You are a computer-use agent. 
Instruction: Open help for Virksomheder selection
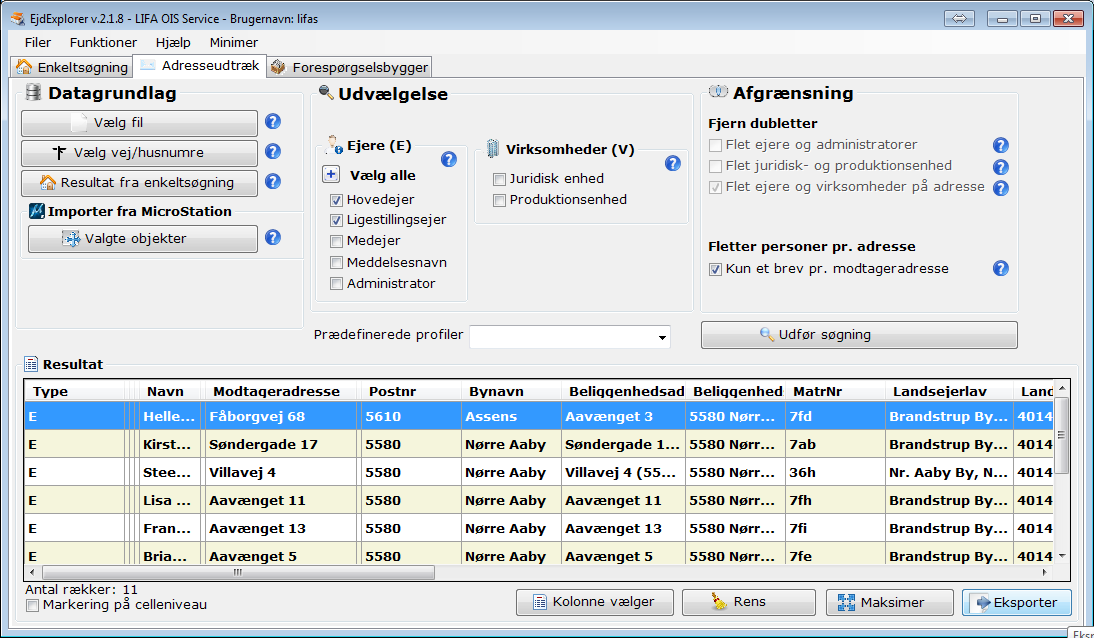click(672, 163)
